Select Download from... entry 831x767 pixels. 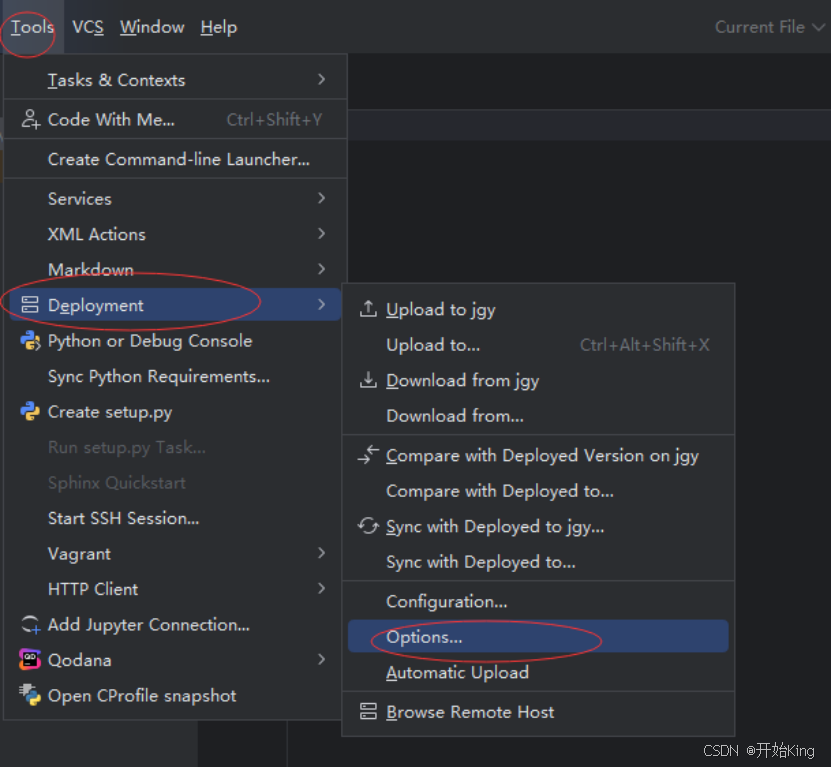click(538, 416)
